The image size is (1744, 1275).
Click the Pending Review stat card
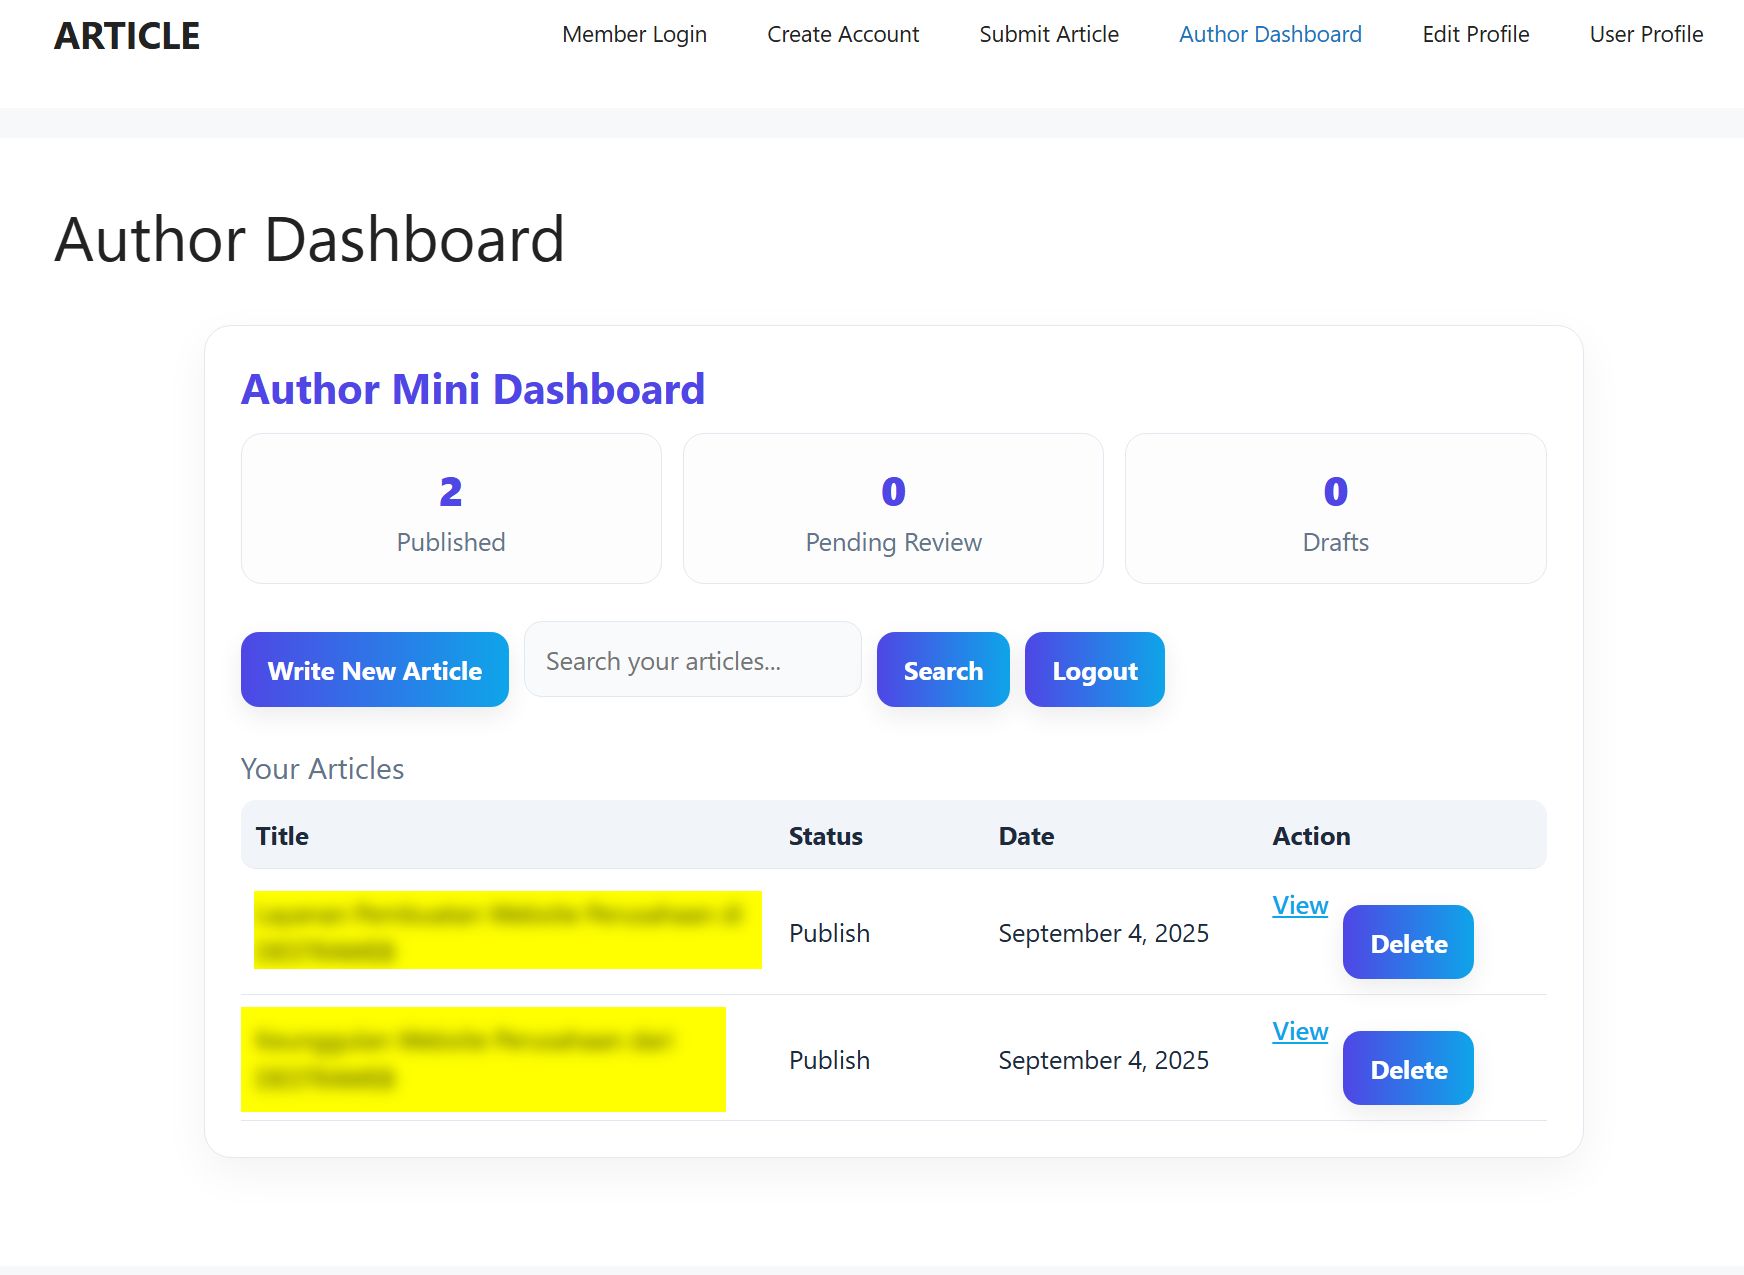[893, 509]
